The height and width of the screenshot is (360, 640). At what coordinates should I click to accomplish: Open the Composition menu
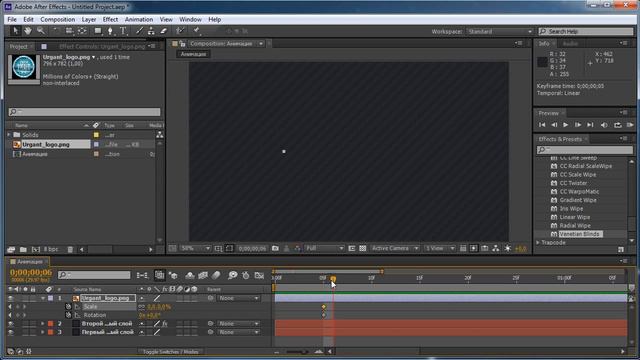click(58, 19)
